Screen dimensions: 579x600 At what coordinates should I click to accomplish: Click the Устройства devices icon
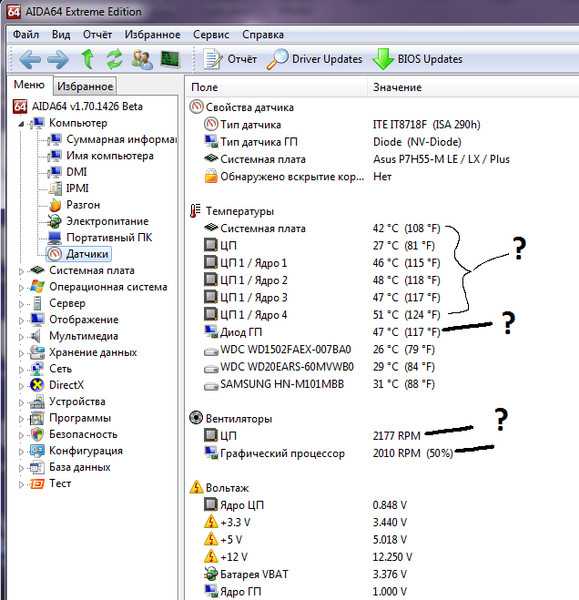[37, 401]
